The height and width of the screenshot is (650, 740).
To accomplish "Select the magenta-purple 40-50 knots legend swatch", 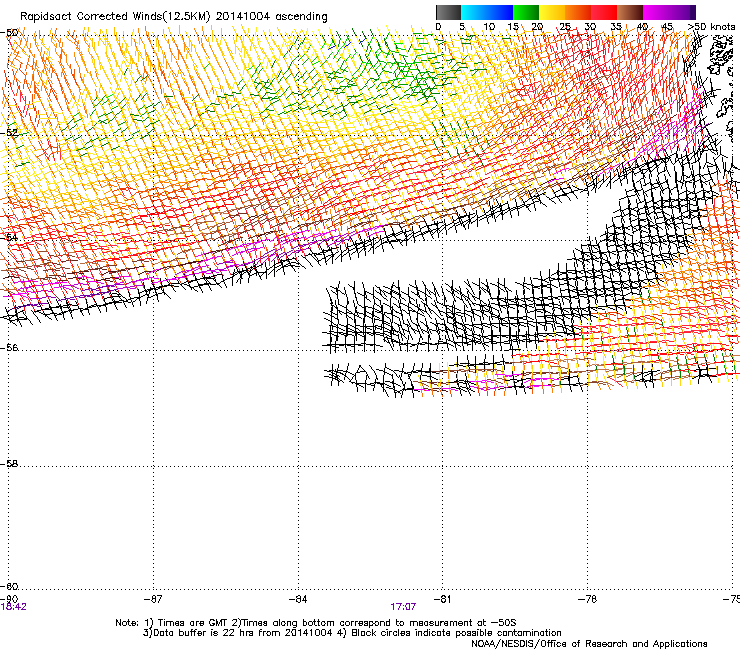I will [669, 12].
